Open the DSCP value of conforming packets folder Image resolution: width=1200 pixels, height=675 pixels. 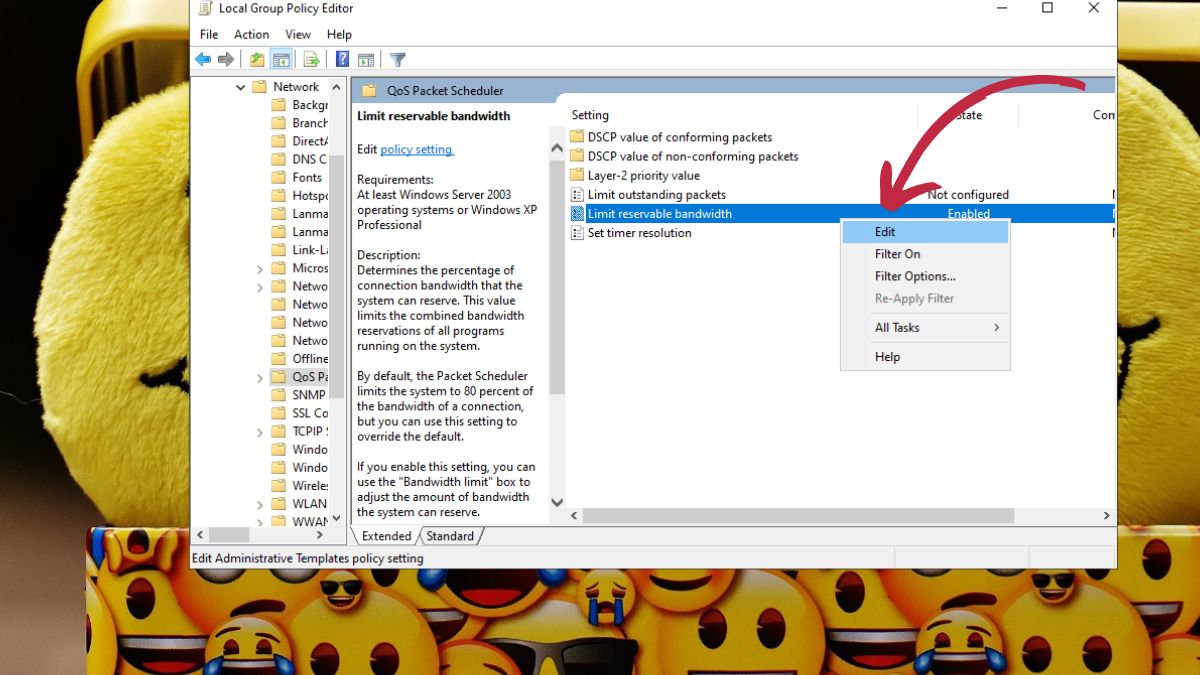point(679,137)
